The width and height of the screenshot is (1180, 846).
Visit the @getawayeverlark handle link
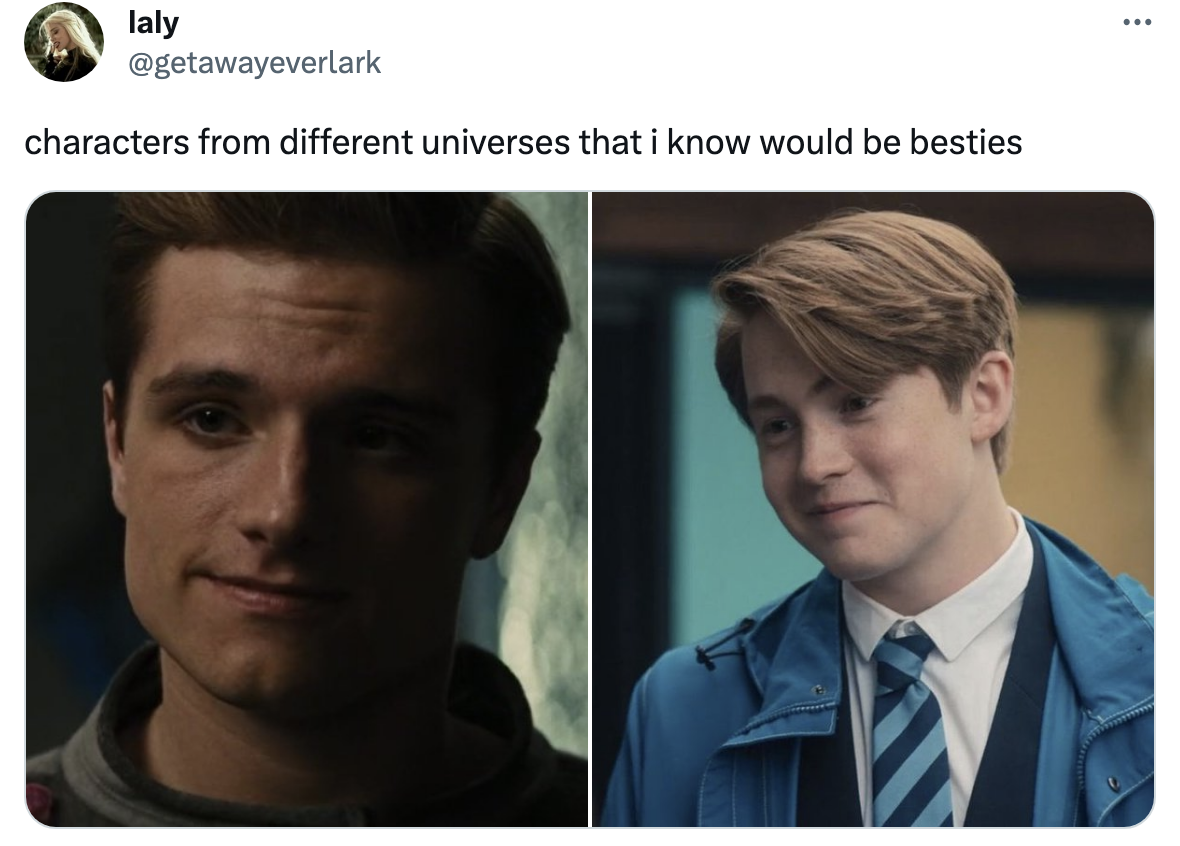pyautogui.click(x=254, y=62)
